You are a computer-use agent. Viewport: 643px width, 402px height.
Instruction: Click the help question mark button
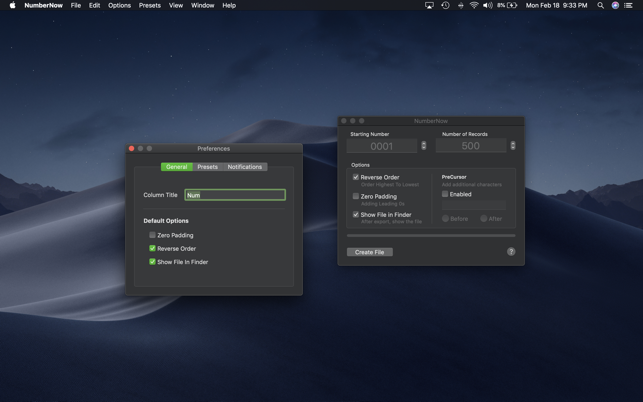coord(511,251)
